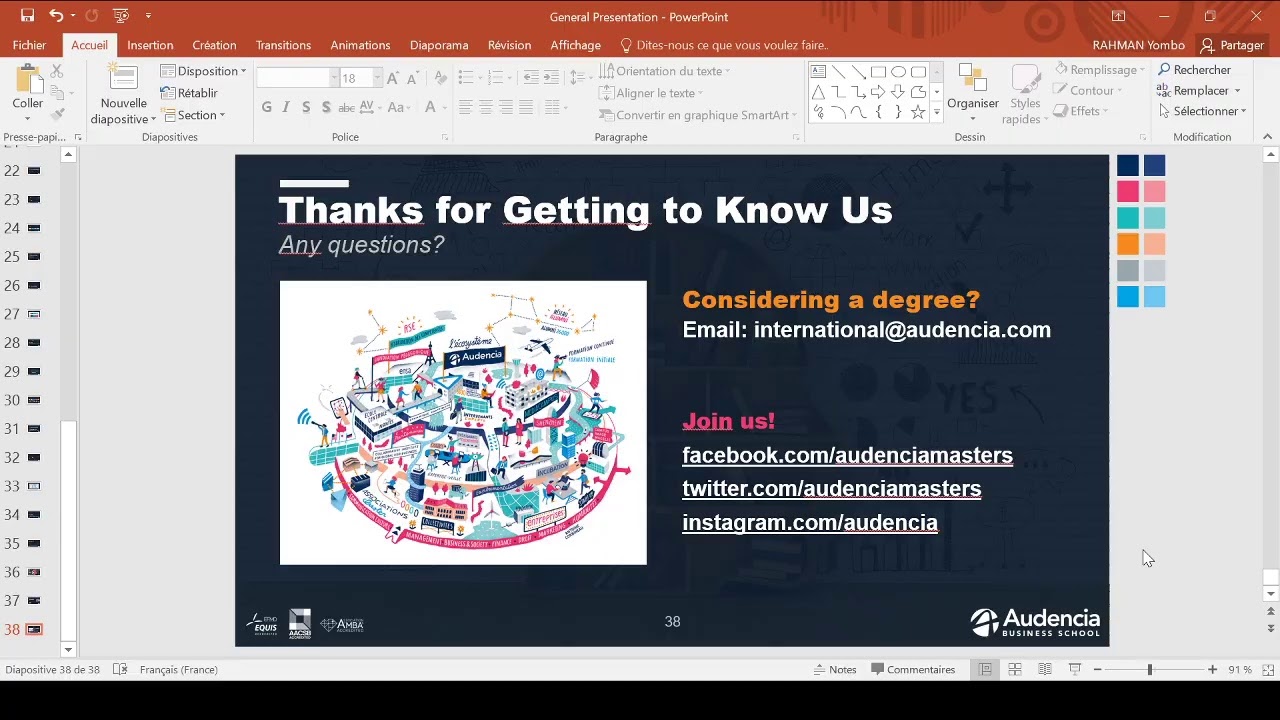Start slideshow from the status bar icon
1280x720 pixels.
(1075, 670)
